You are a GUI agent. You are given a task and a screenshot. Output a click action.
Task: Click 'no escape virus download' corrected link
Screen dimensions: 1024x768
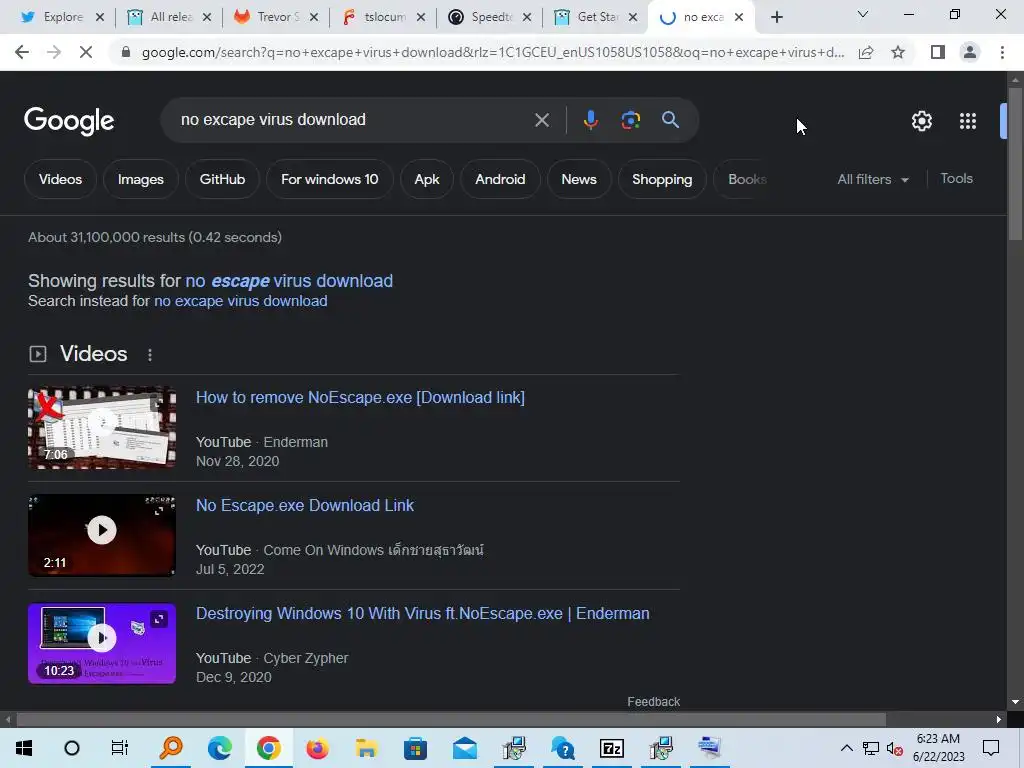click(x=289, y=281)
